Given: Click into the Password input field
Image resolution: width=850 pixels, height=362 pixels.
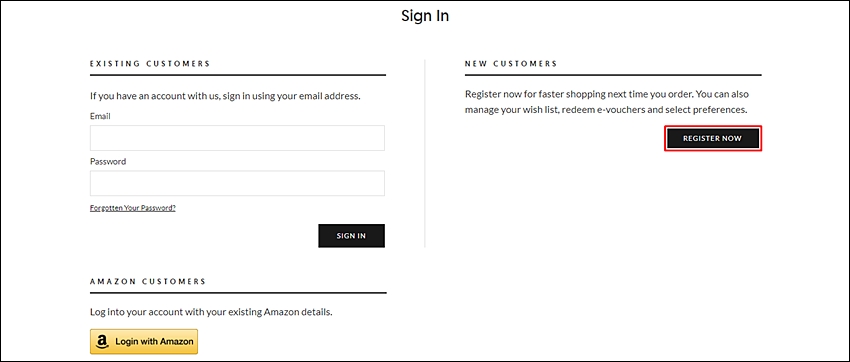Looking at the screenshot, I should [237, 183].
